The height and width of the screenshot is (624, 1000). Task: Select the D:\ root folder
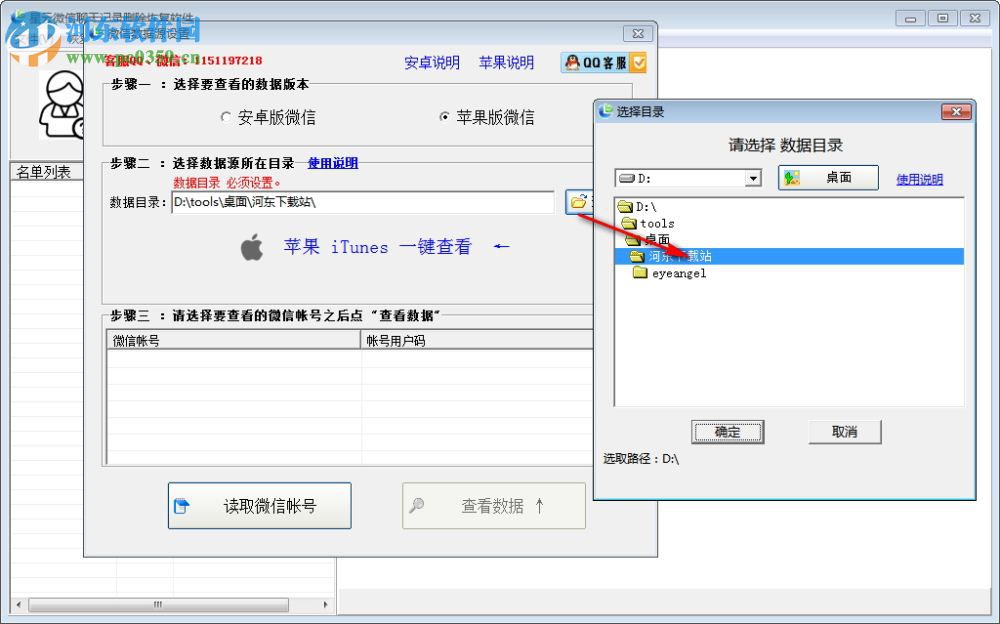click(638, 207)
